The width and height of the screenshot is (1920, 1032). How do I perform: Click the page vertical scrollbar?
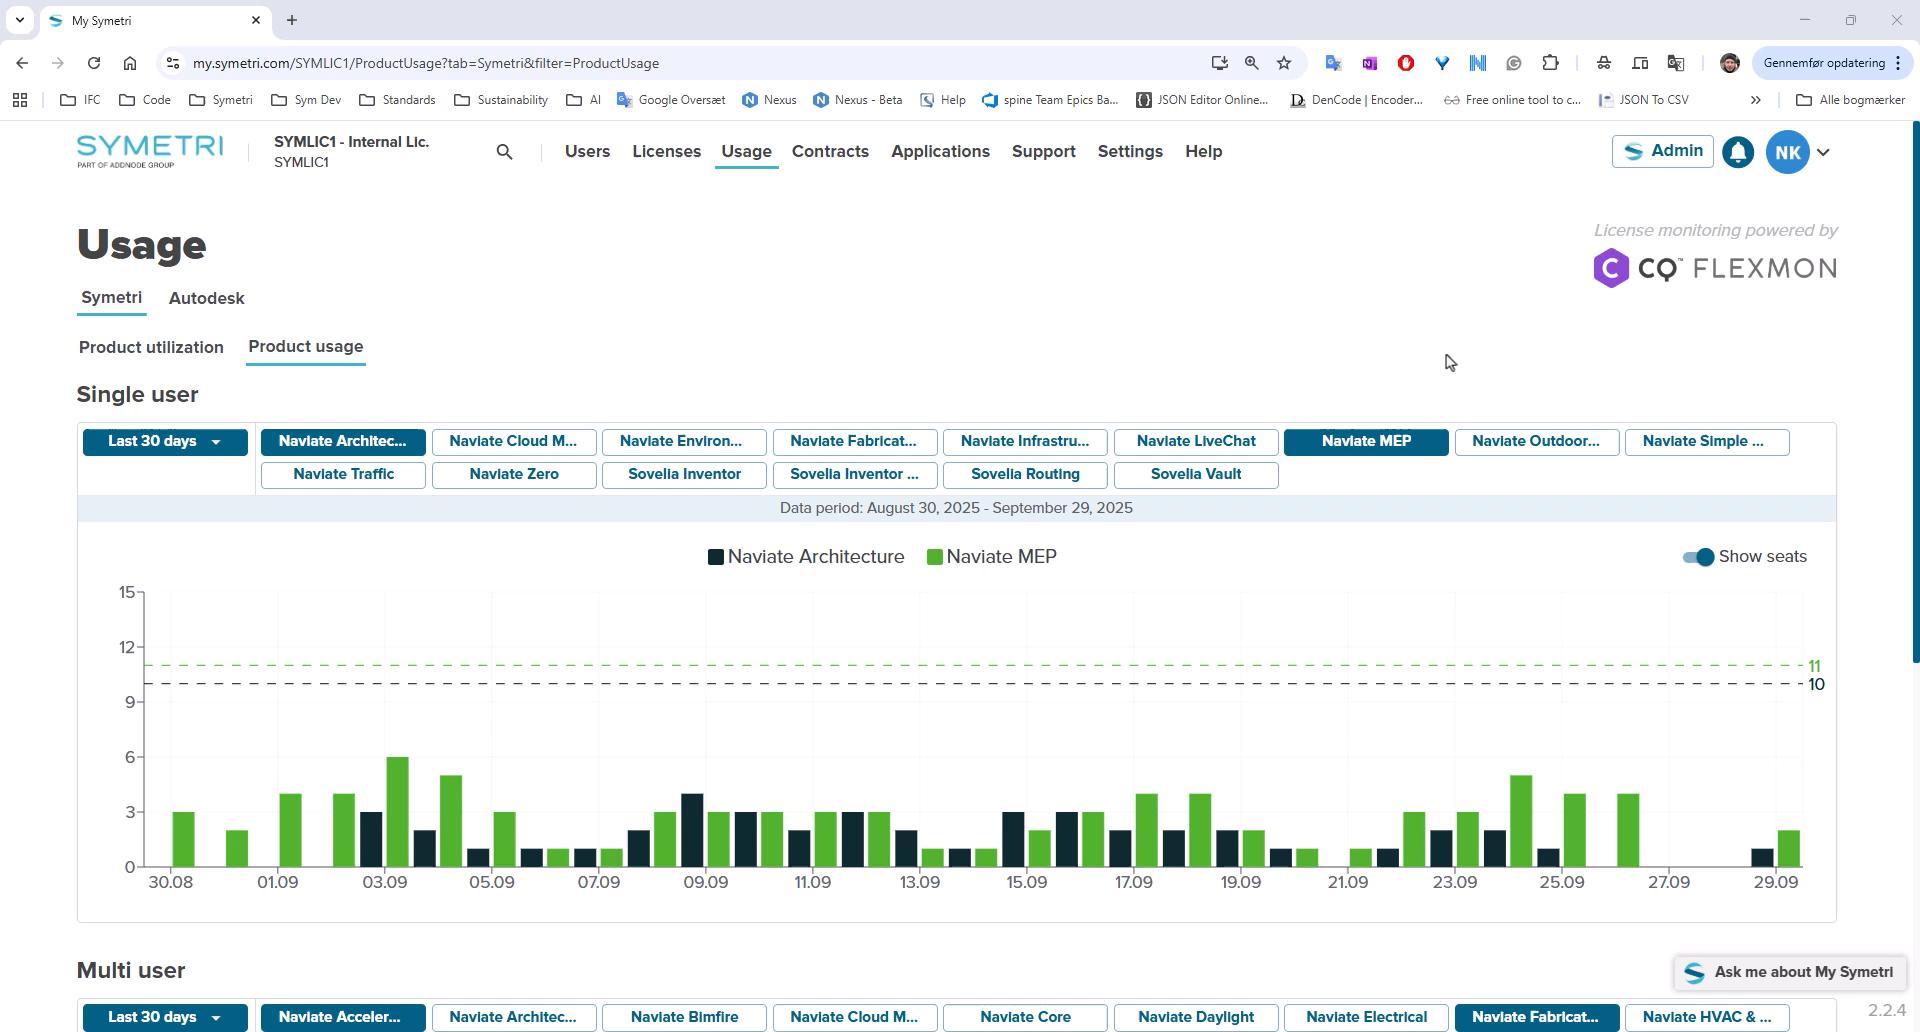[1915, 392]
